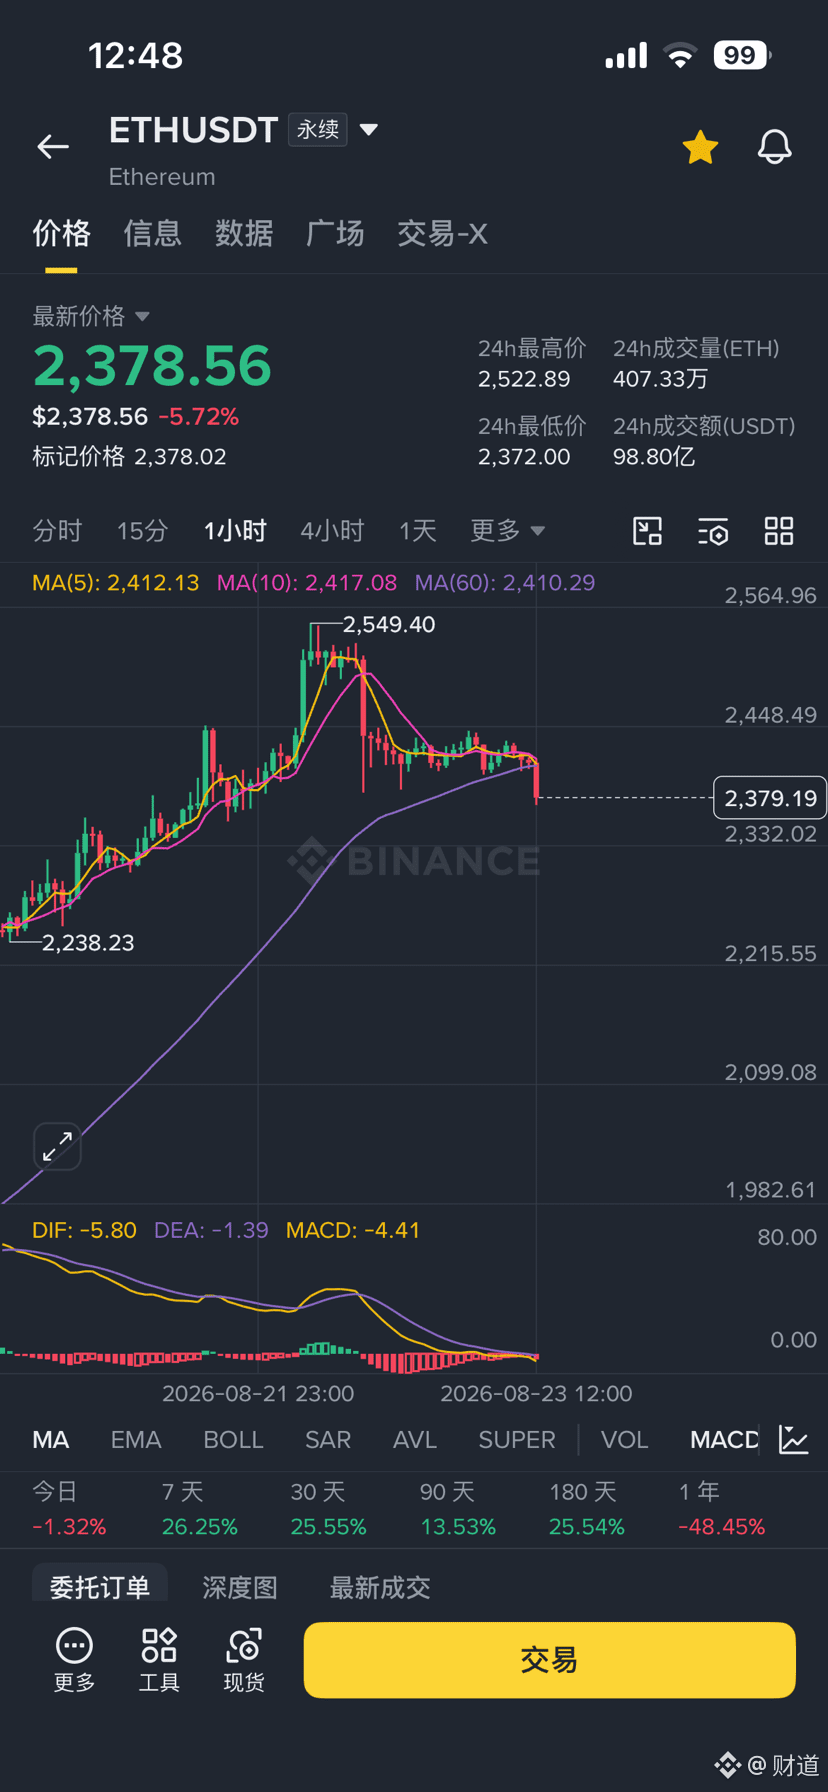The width and height of the screenshot is (828, 1792).
Task: Tap the Wi-Fi icon in status bar
Action: [x=680, y=55]
